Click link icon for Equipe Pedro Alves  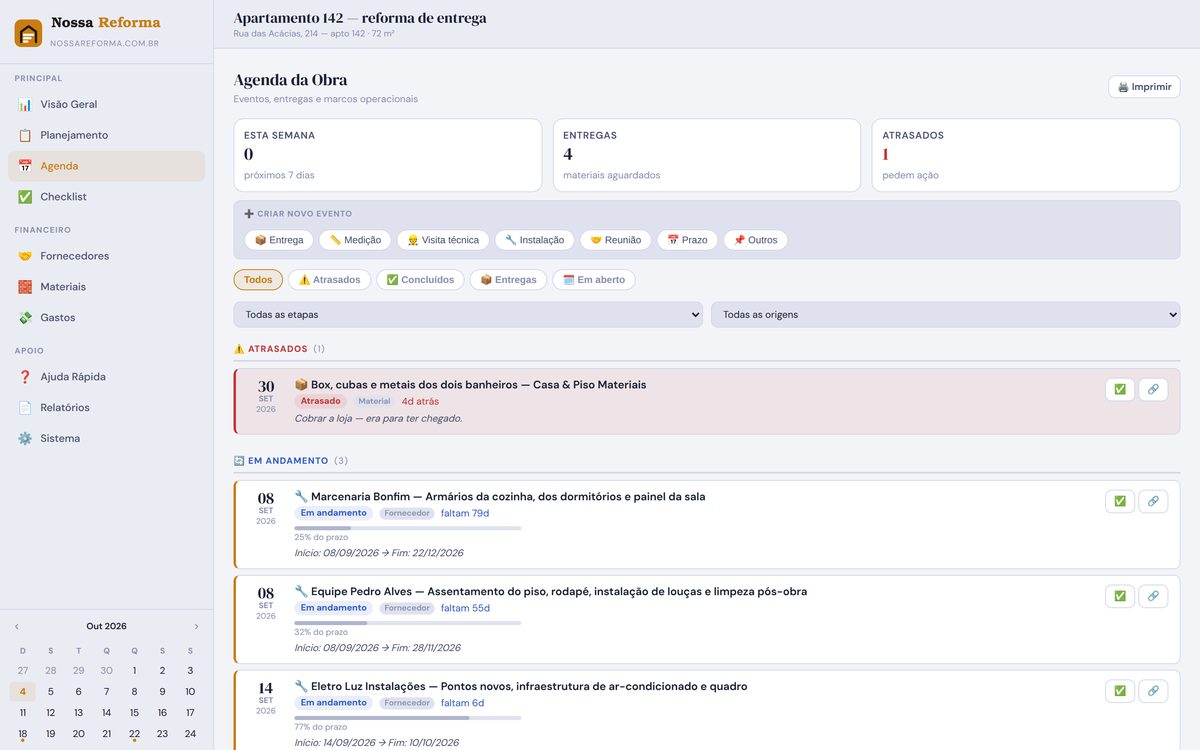[x=1153, y=596]
